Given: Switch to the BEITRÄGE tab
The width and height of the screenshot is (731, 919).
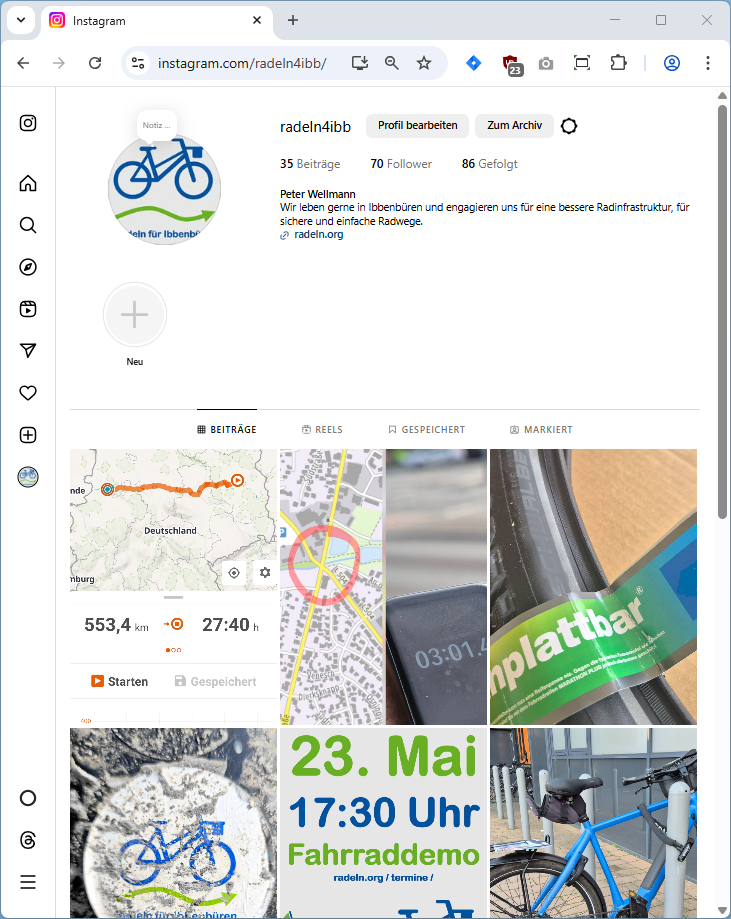Looking at the screenshot, I should click(x=227, y=430).
